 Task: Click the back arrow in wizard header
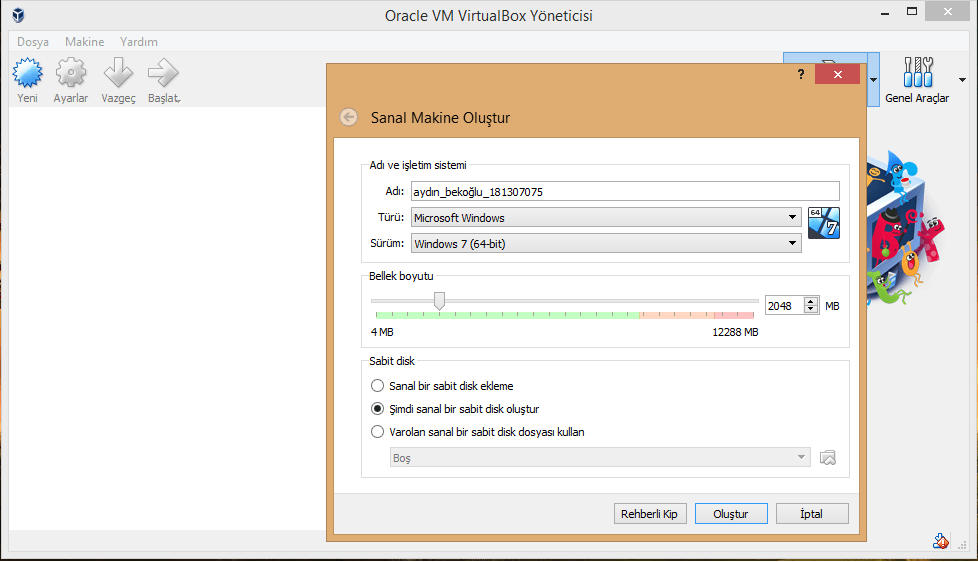[349, 117]
